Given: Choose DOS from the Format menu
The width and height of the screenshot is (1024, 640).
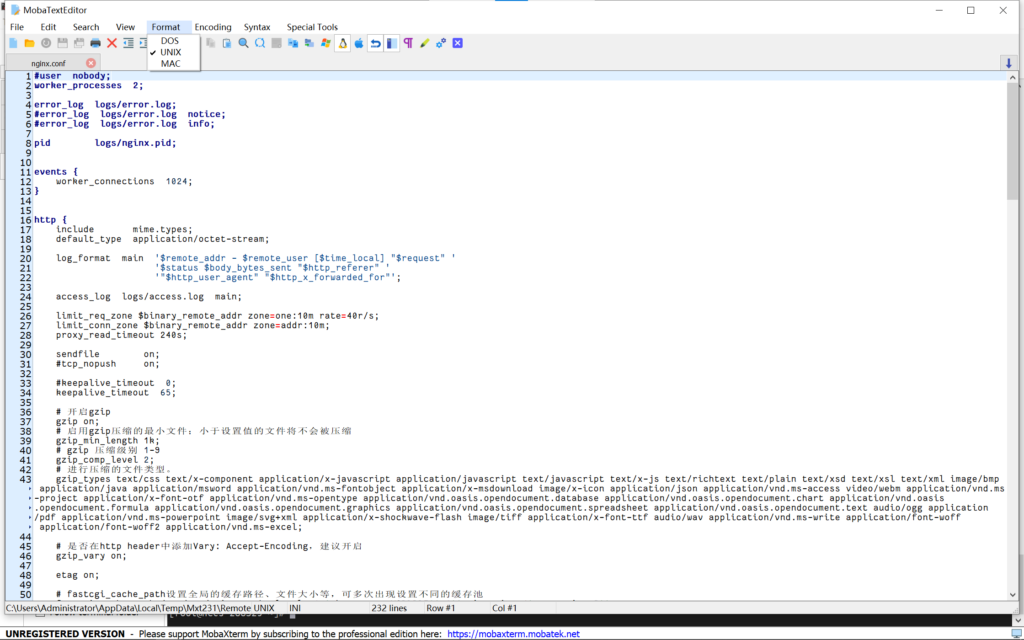Looking at the screenshot, I should point(169,41).
